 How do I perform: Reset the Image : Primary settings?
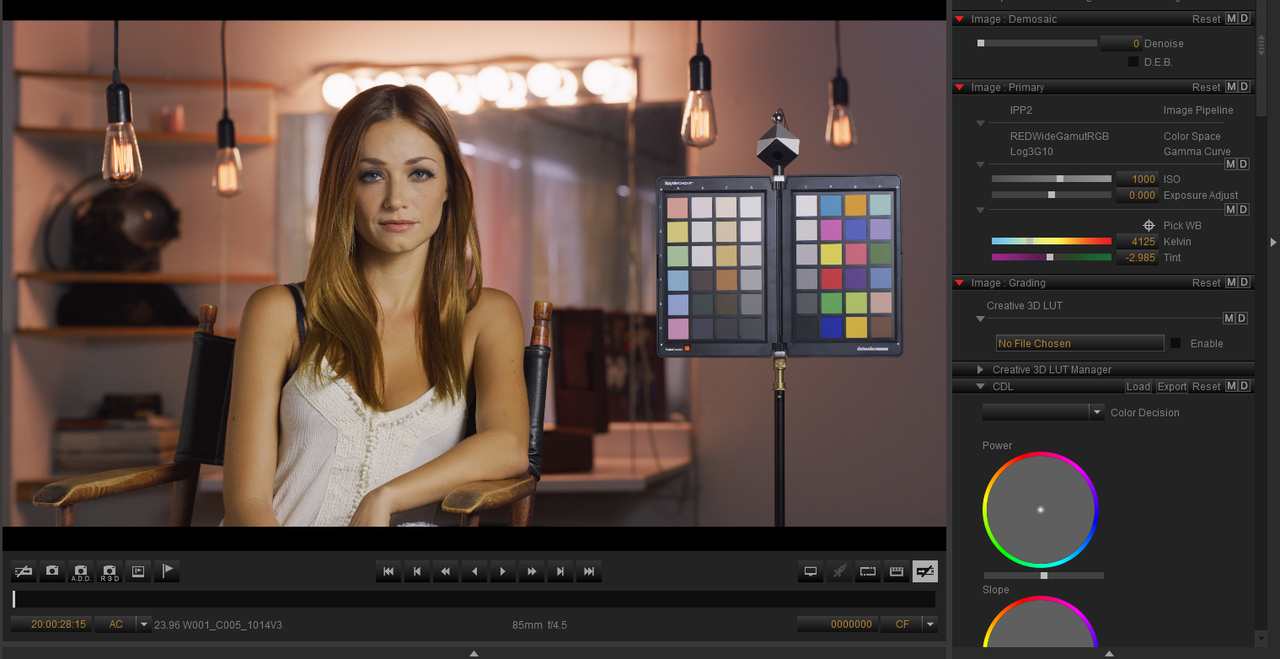[x=1206, y=87]
